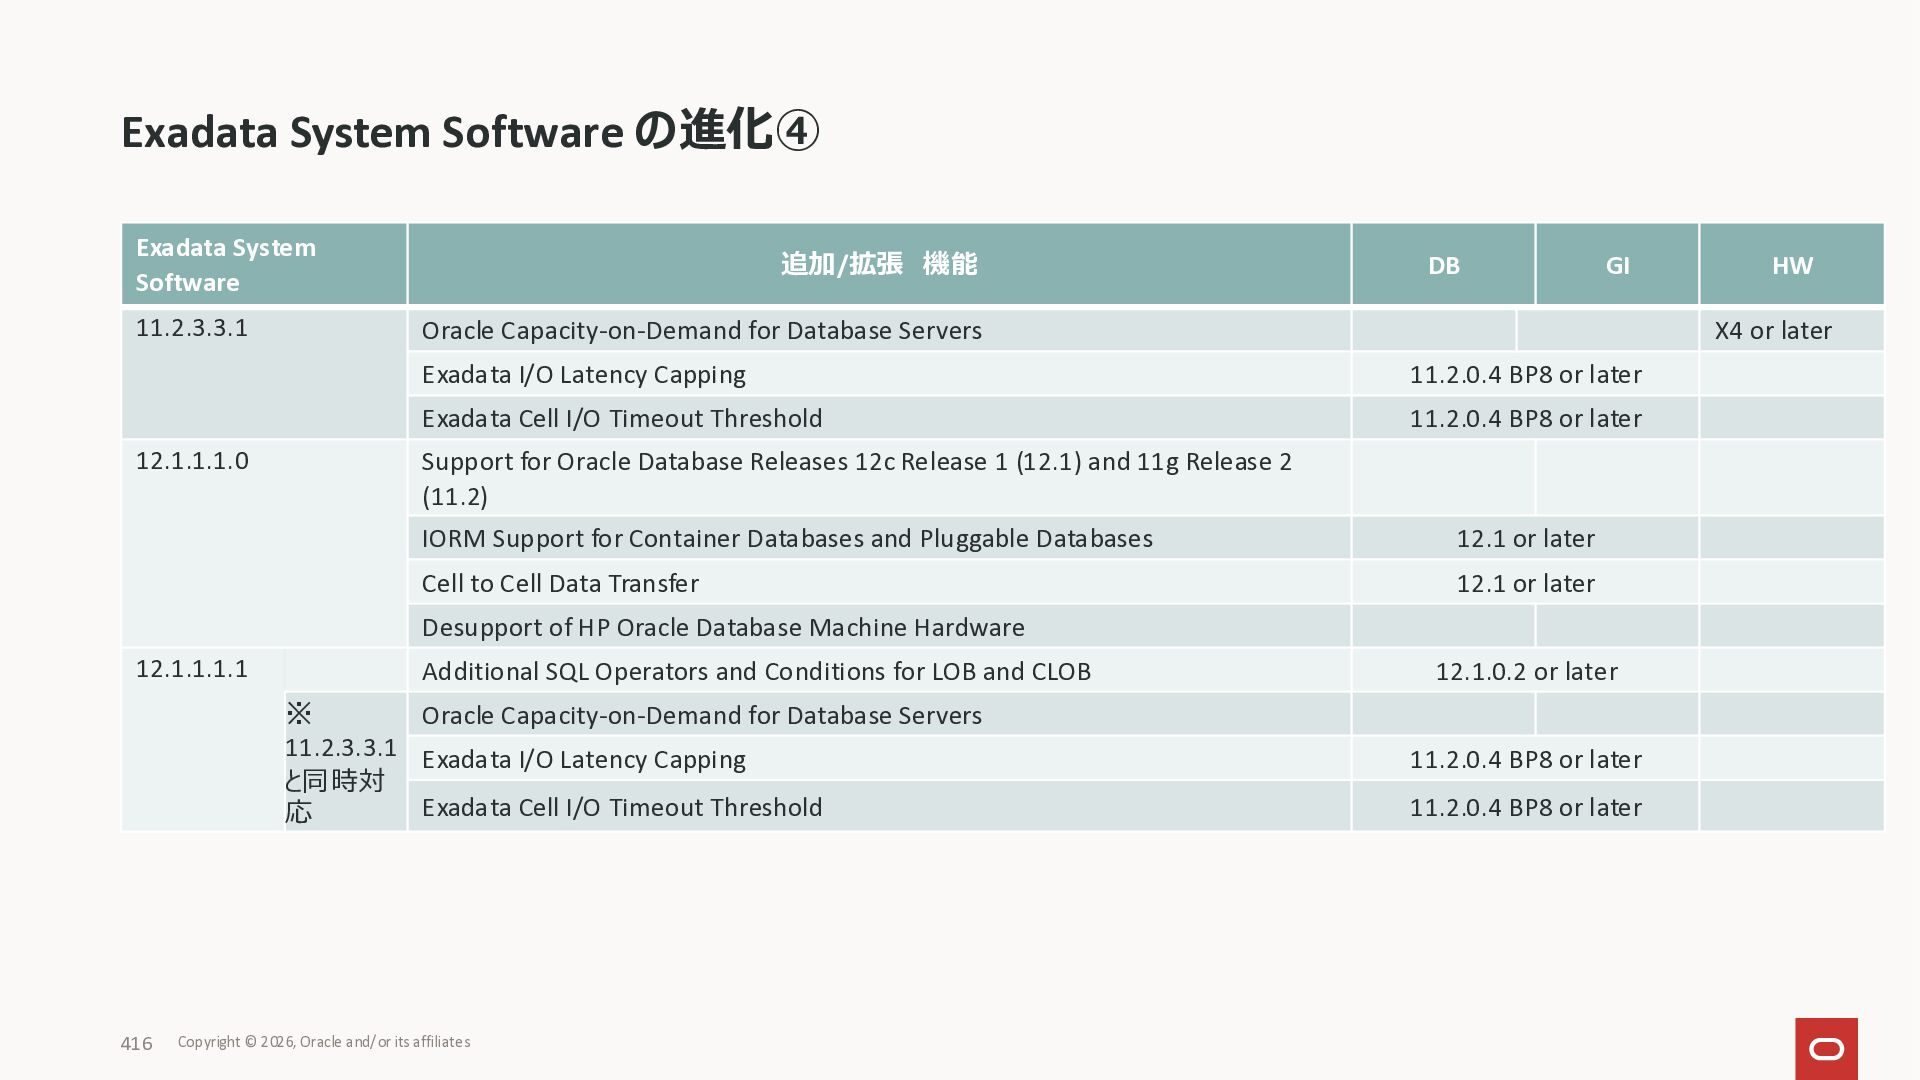Screen dimensions: 1920x1080
Task: Click the X4 or later cell
Action: pos(1772,331)
